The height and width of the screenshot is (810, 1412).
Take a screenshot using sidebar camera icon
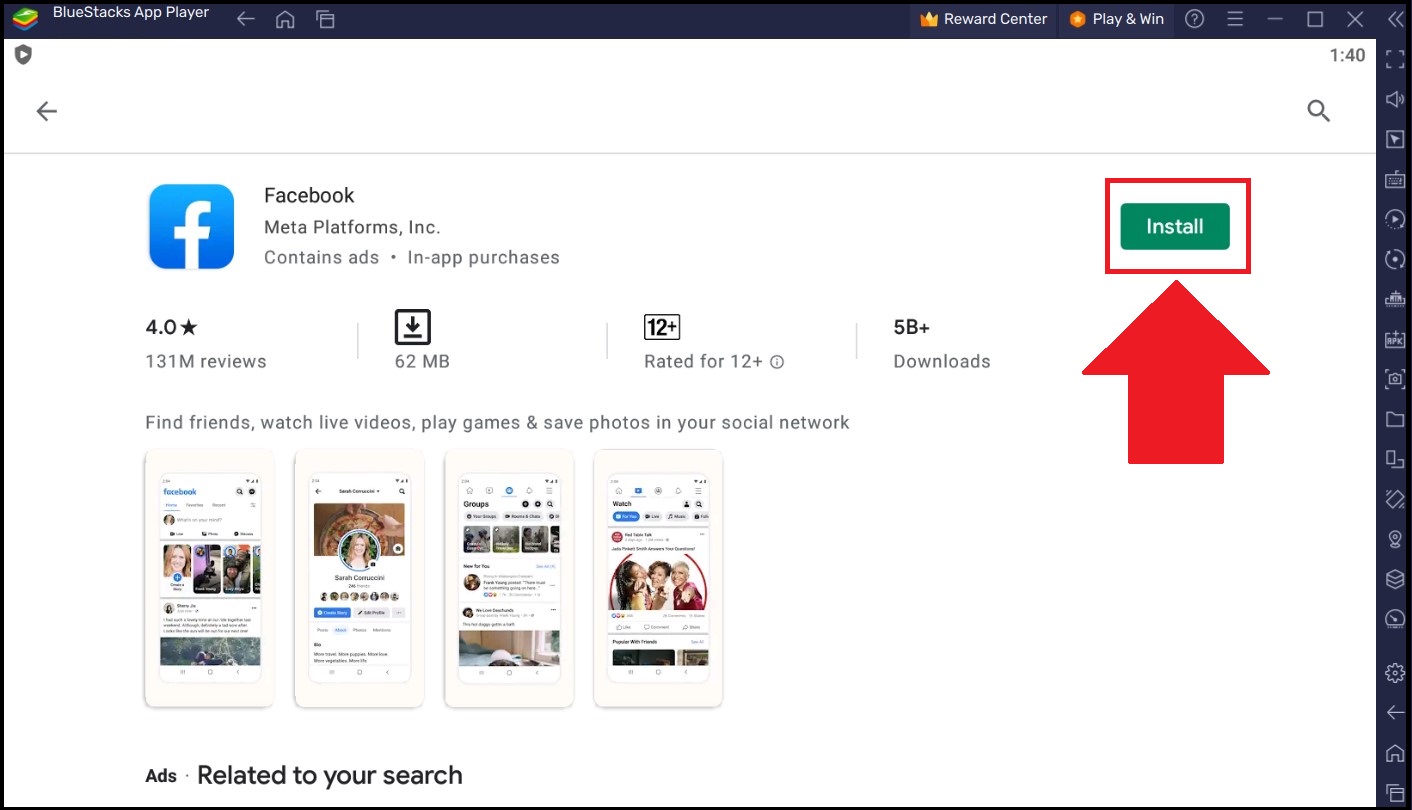pyautogui.click(x=1395, y=379)
